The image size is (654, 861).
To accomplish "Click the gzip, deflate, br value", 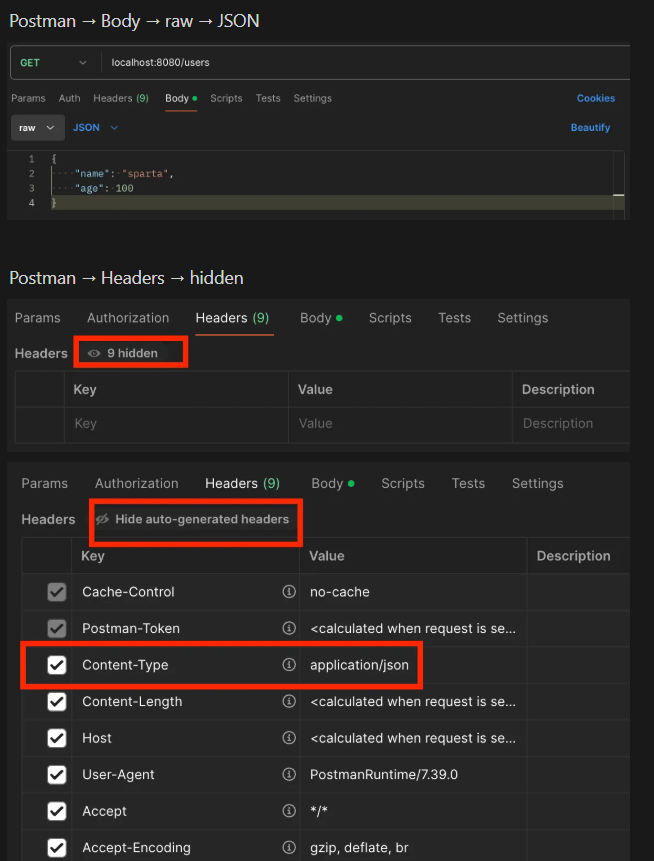I will point(359,848).
